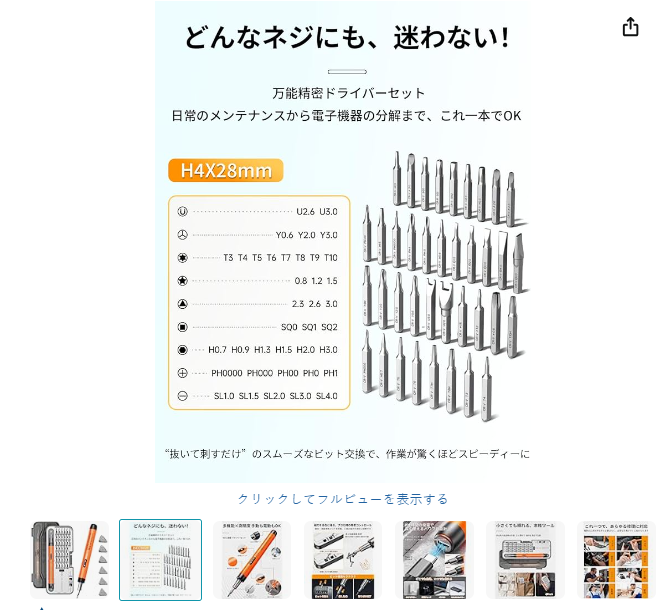Viewport: 659px width, 610px height.
Task: Click the PH0000 to PH1 Phillips row
Action: coord(258,373)
